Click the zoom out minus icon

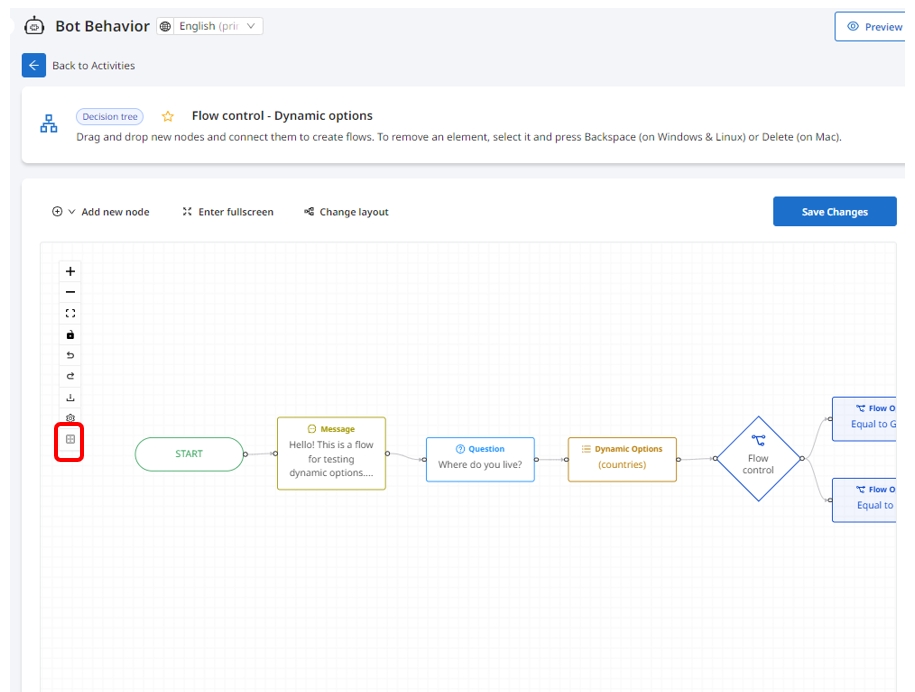[x=70, y=292]
